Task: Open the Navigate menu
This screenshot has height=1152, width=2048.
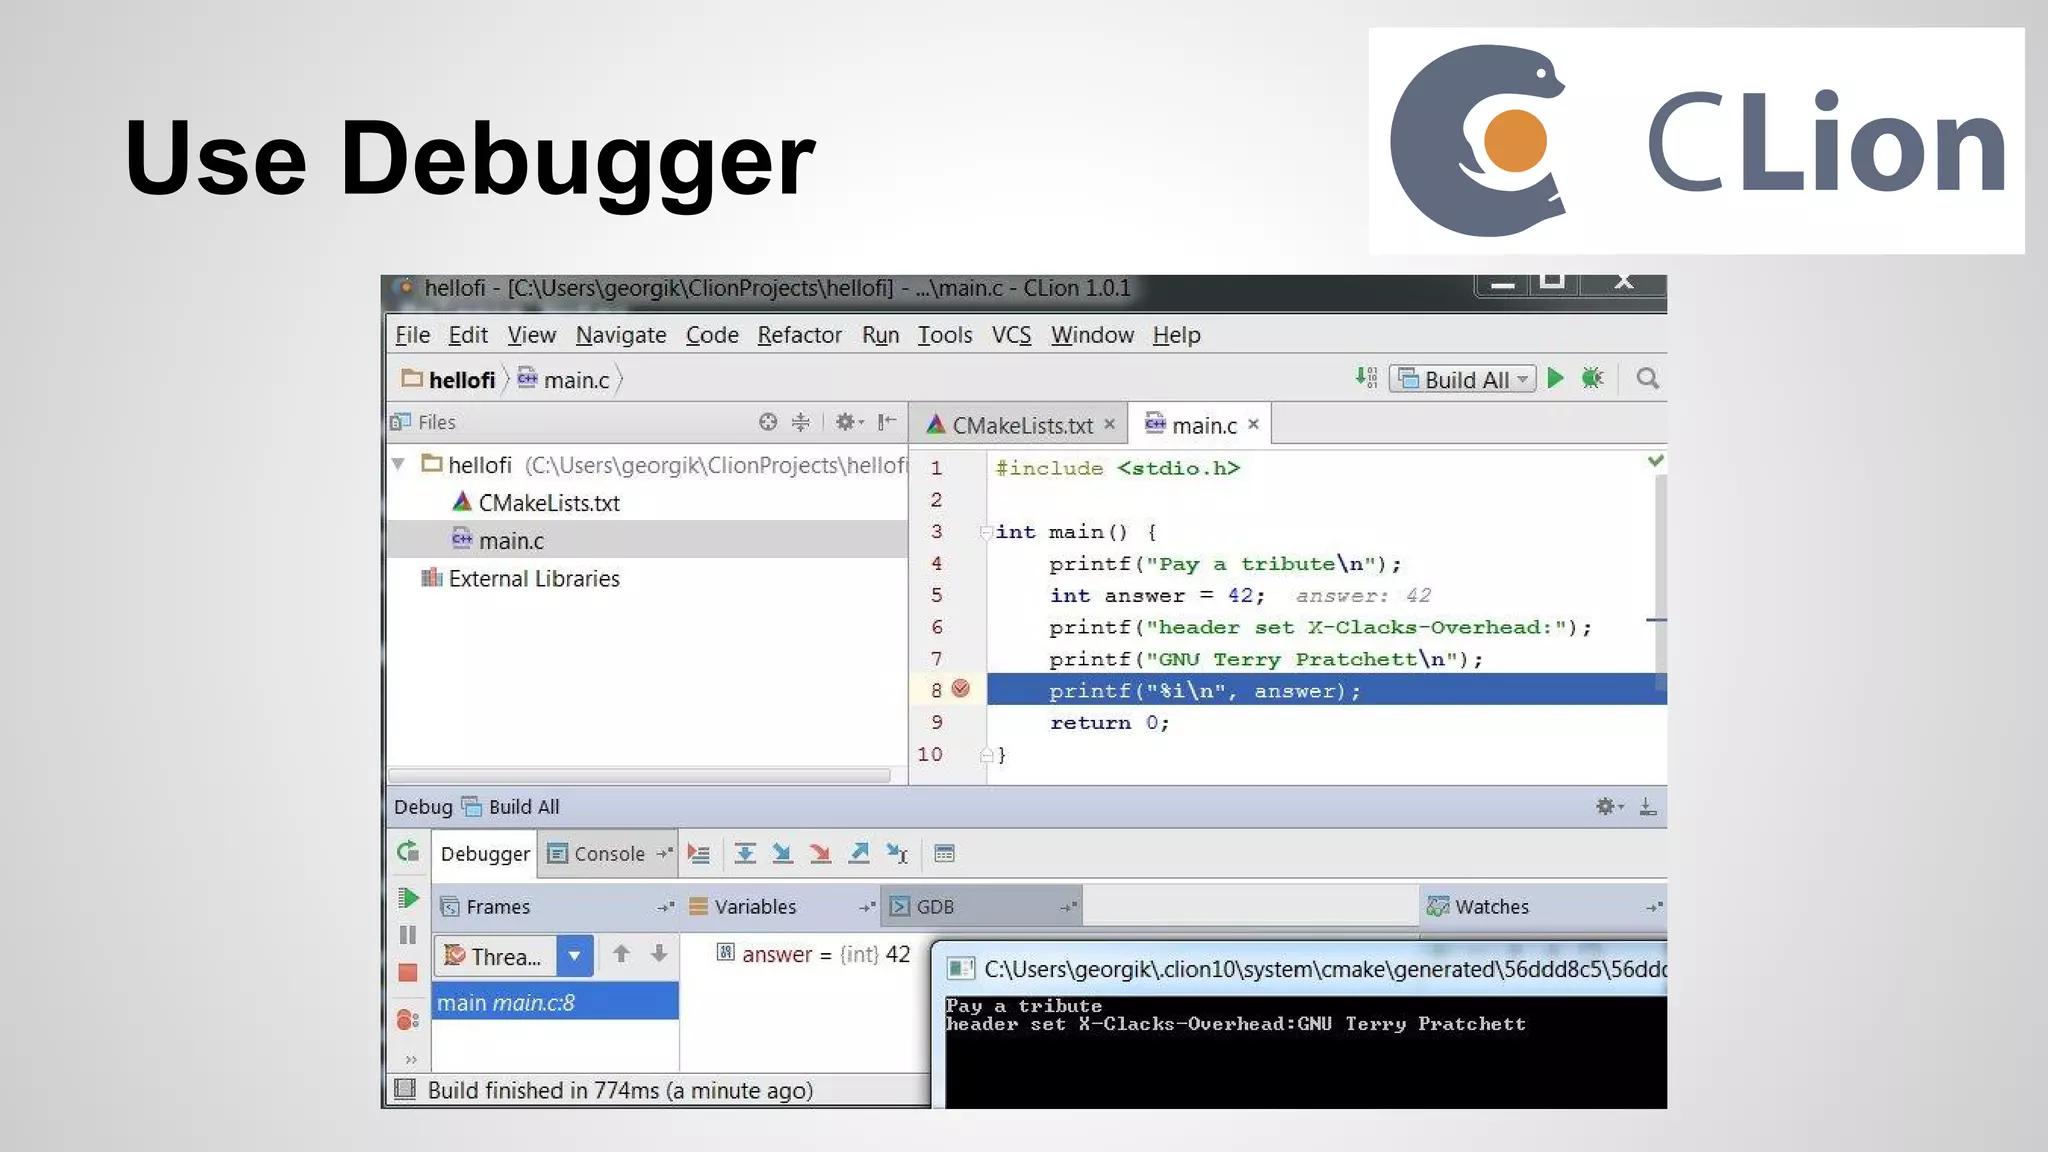Action: pyautogui.click(x=621, y=335)
